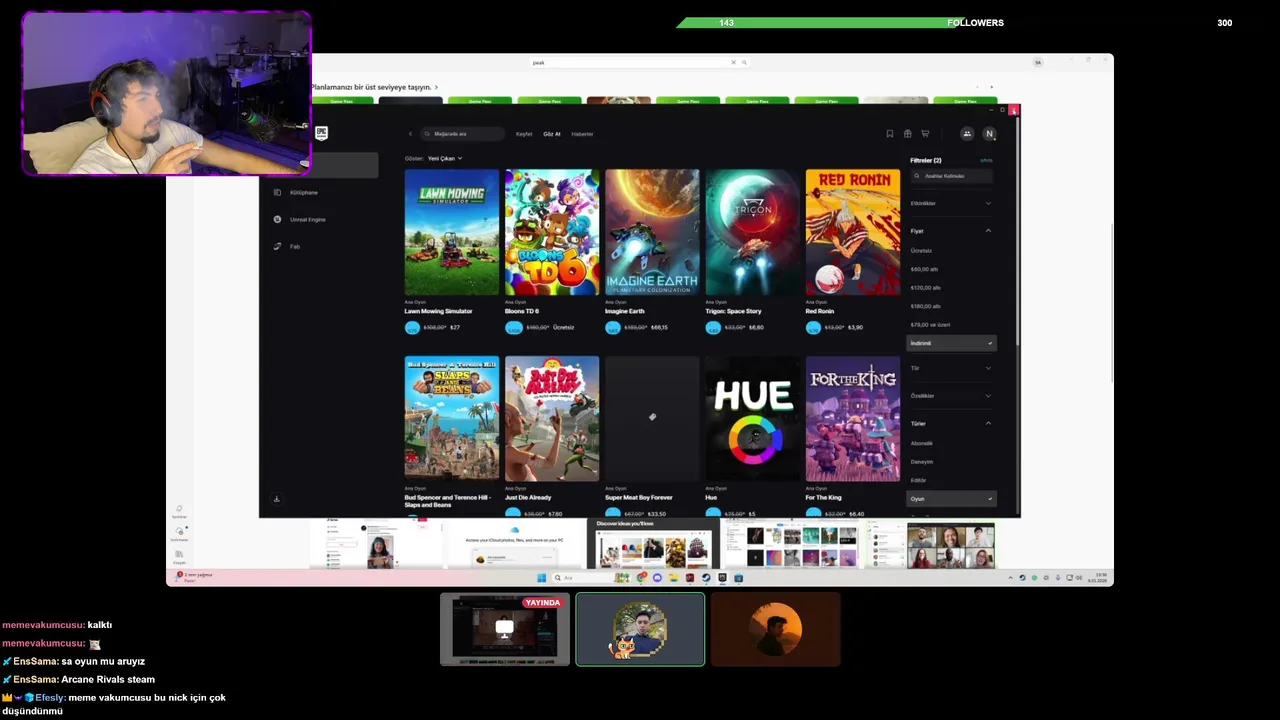Click the search magnifier in background window
This screenshot has width=1280, height=720.
click(744, 62)
